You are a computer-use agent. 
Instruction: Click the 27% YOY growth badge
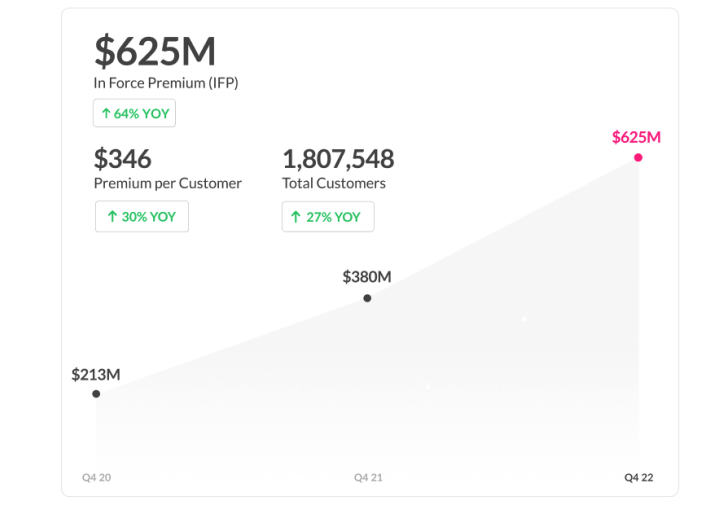point(327,216)
